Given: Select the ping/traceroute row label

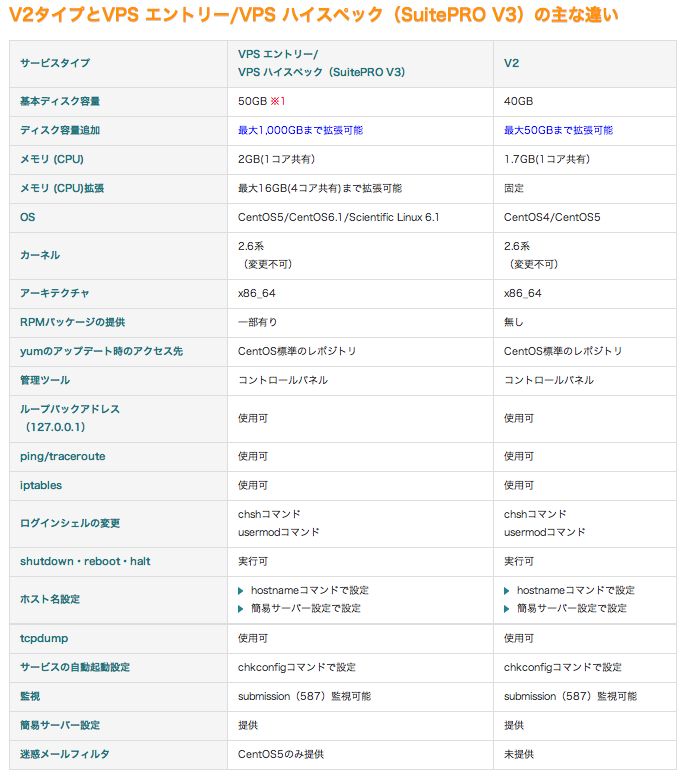Looking at the screenshot, I should point(62,456).
